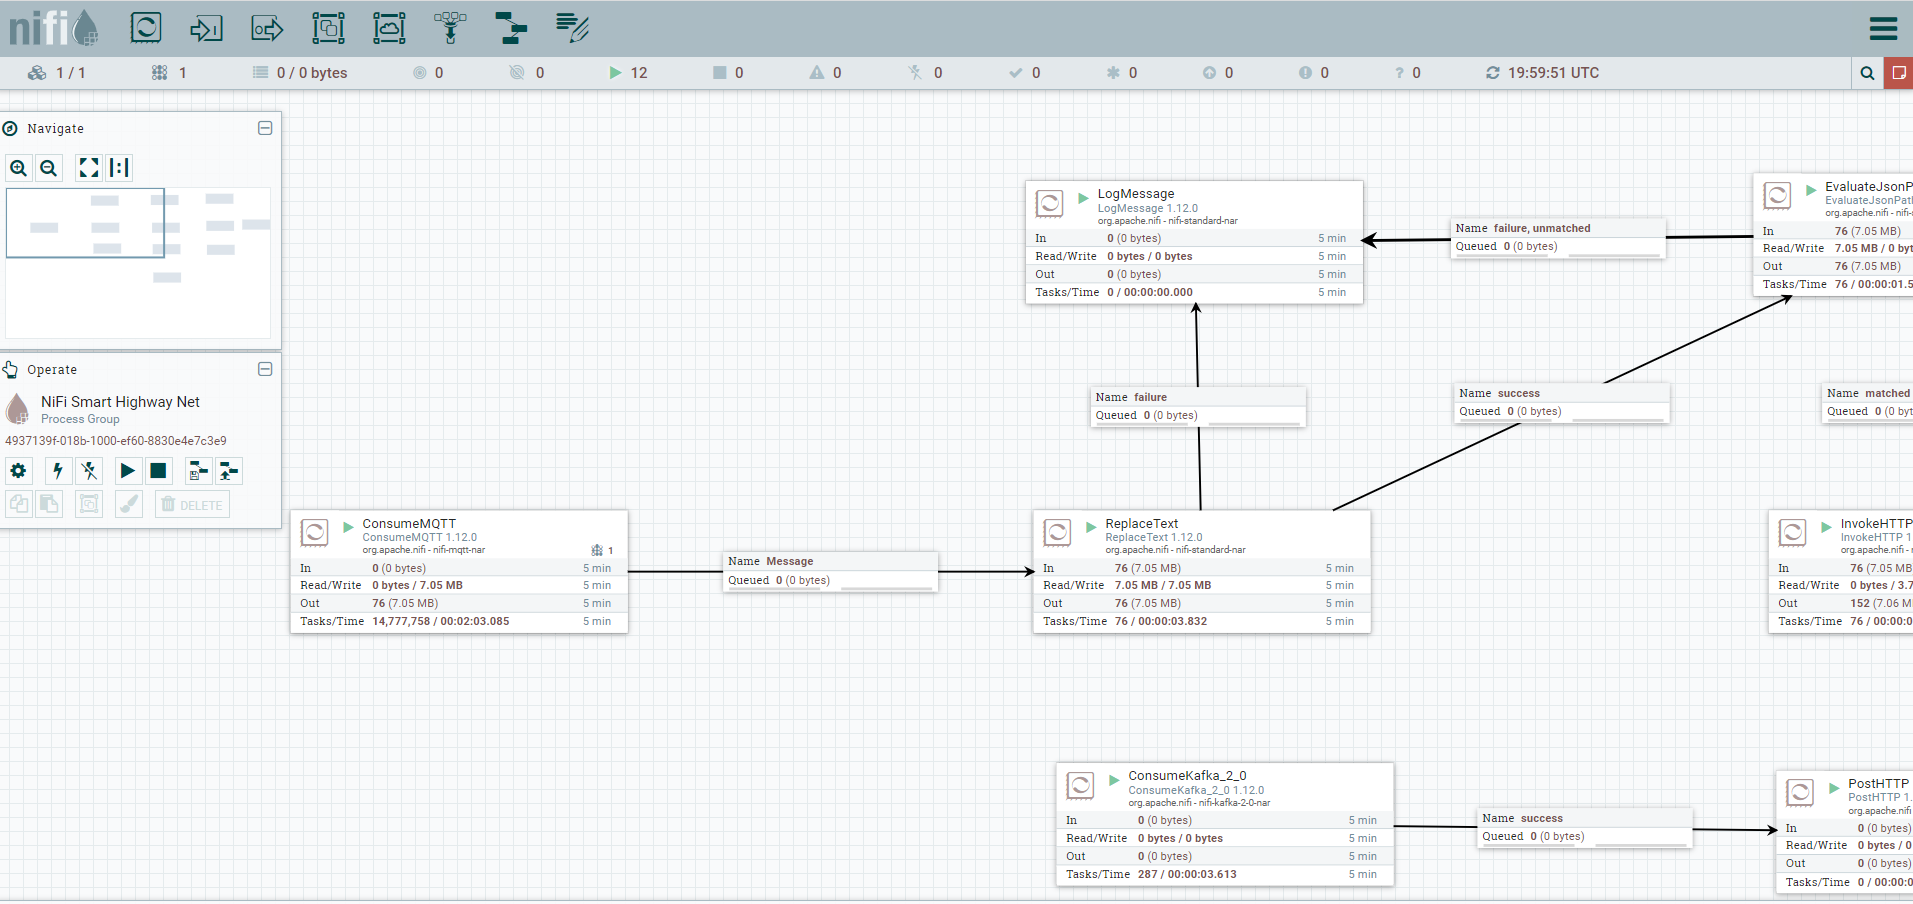Open the bulletin board icon
Viewport: 1913px width, 904px height.
(1898, 73)
